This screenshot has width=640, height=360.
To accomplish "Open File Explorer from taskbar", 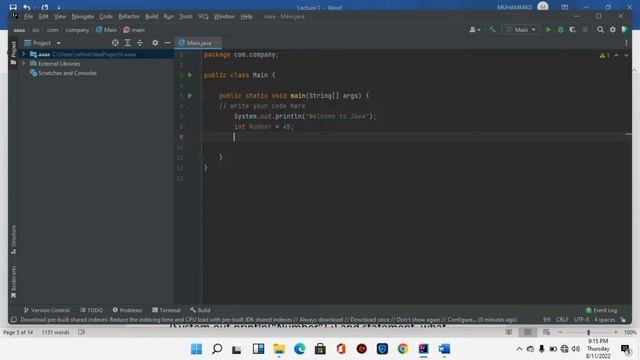I will tap(279, 349).
